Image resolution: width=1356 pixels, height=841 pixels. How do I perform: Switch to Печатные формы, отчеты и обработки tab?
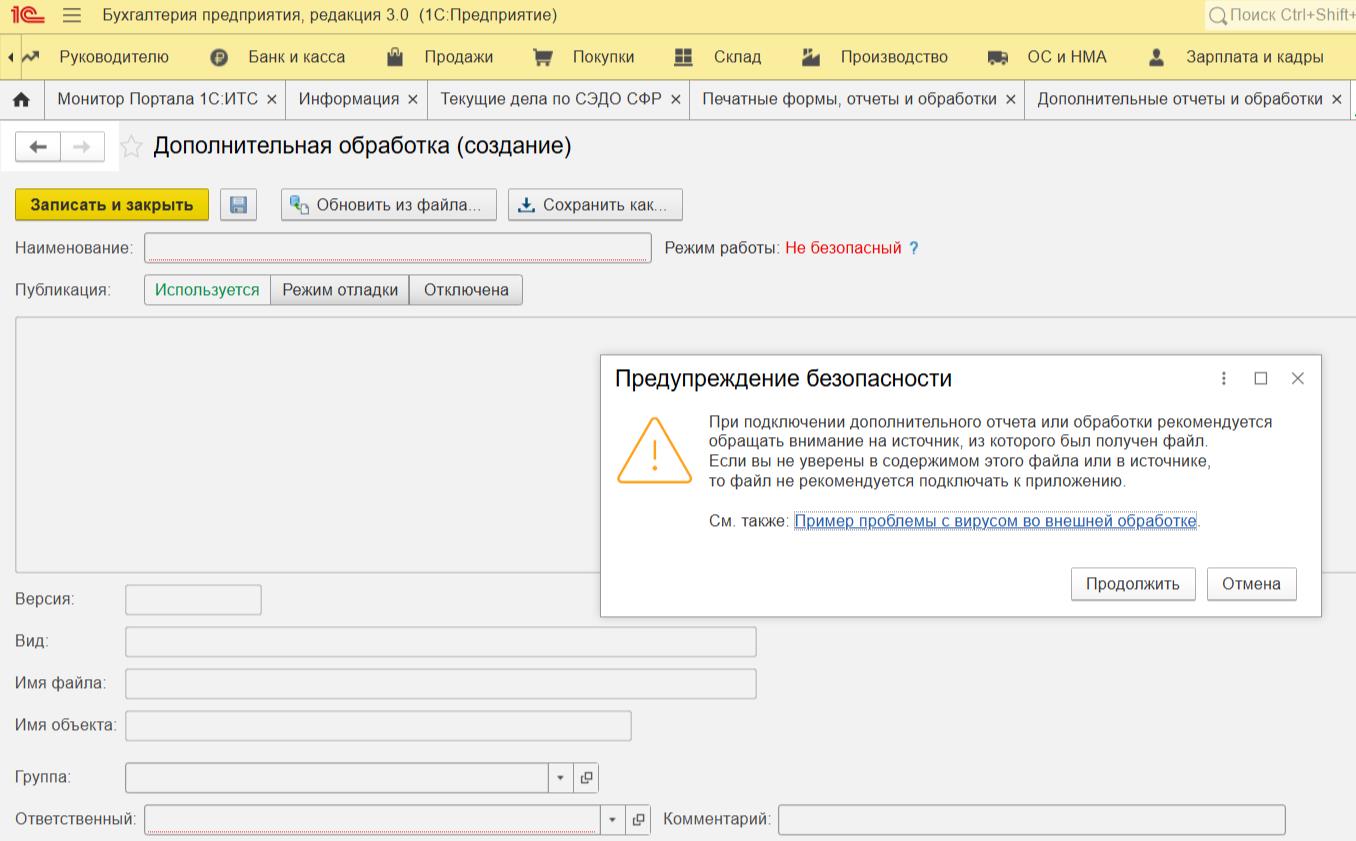850,100
